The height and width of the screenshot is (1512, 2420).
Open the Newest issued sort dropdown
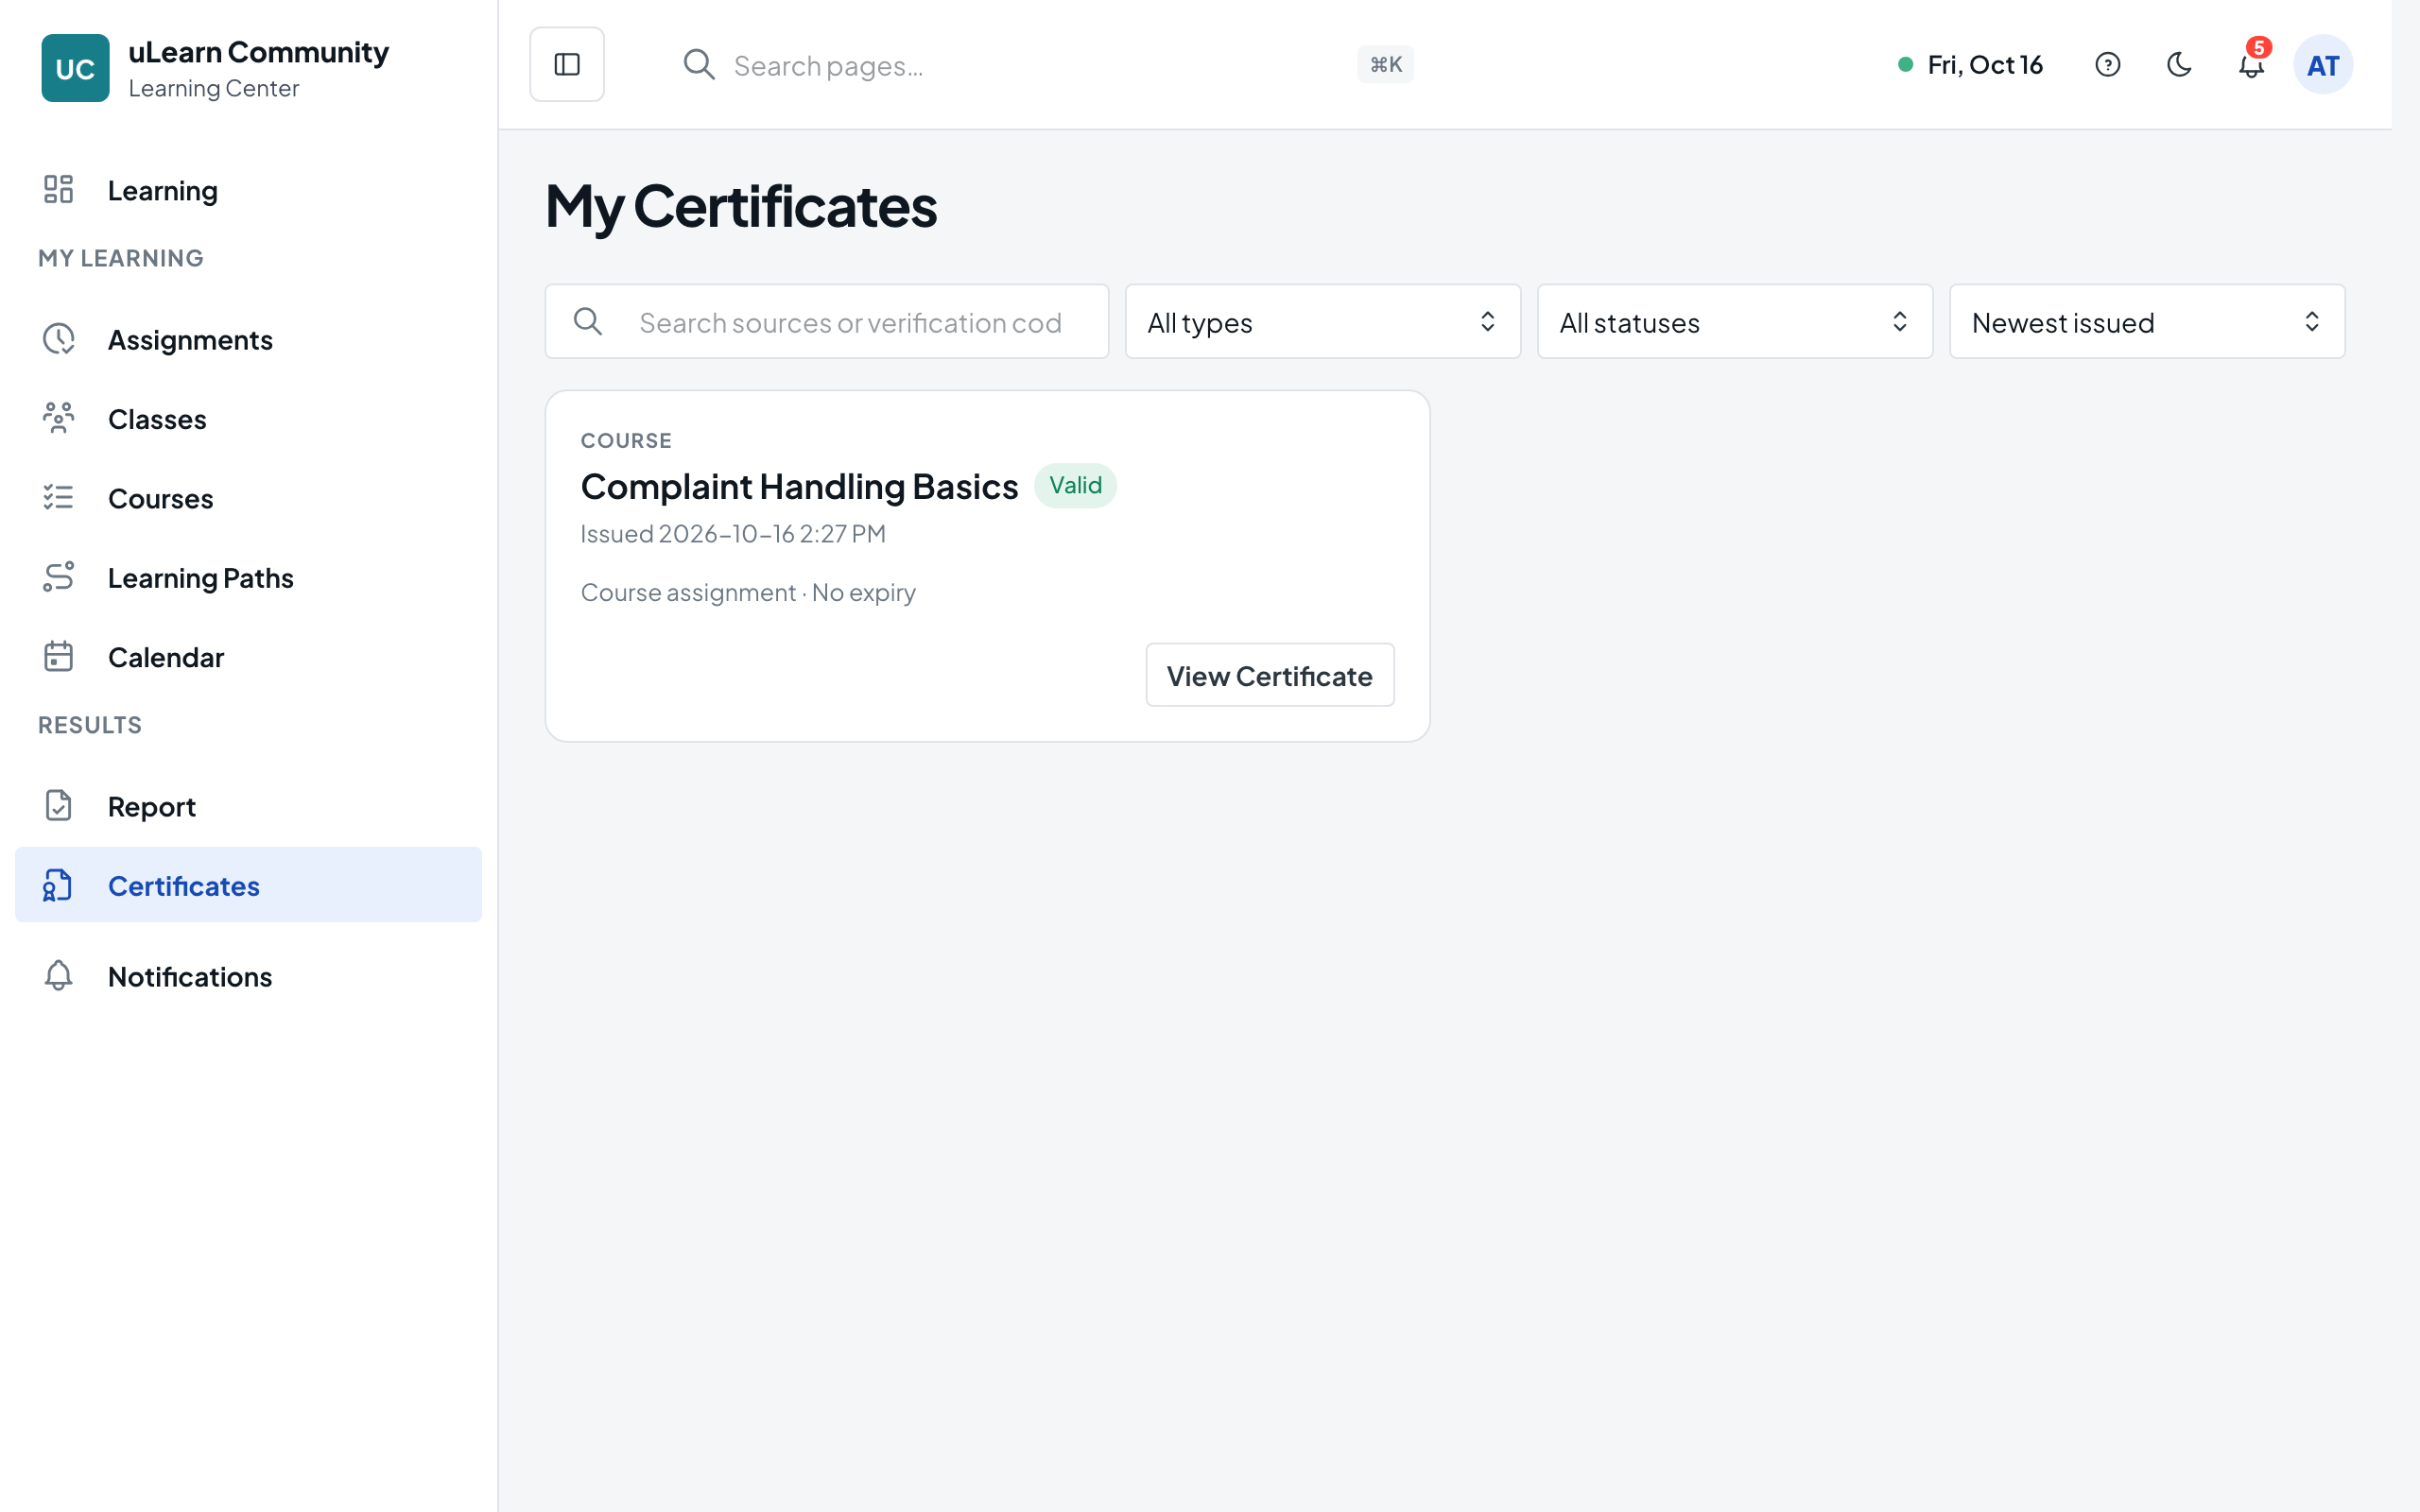[x=2146, y=322]
